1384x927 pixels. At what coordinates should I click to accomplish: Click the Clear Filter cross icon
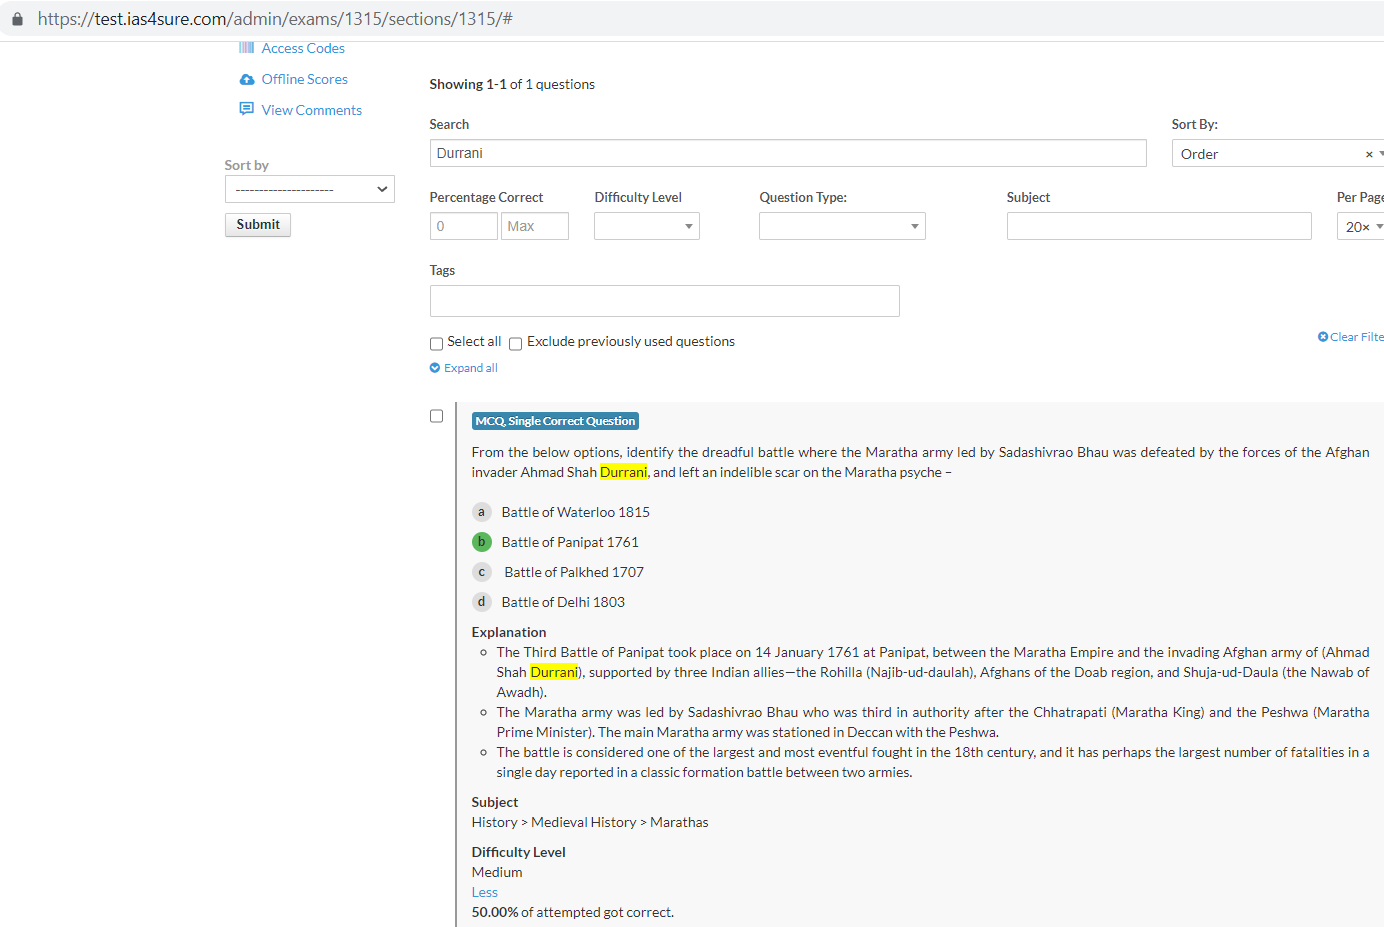1323,337
